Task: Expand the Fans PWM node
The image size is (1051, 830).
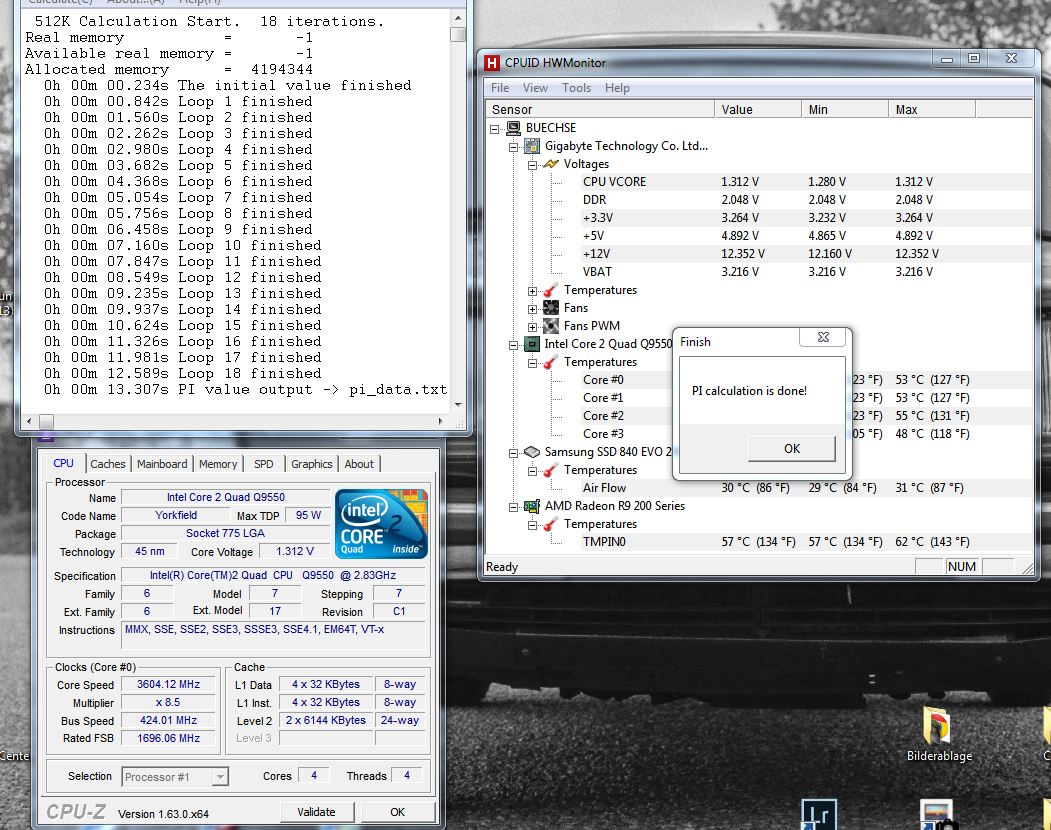Action: (x=532, y=327)
